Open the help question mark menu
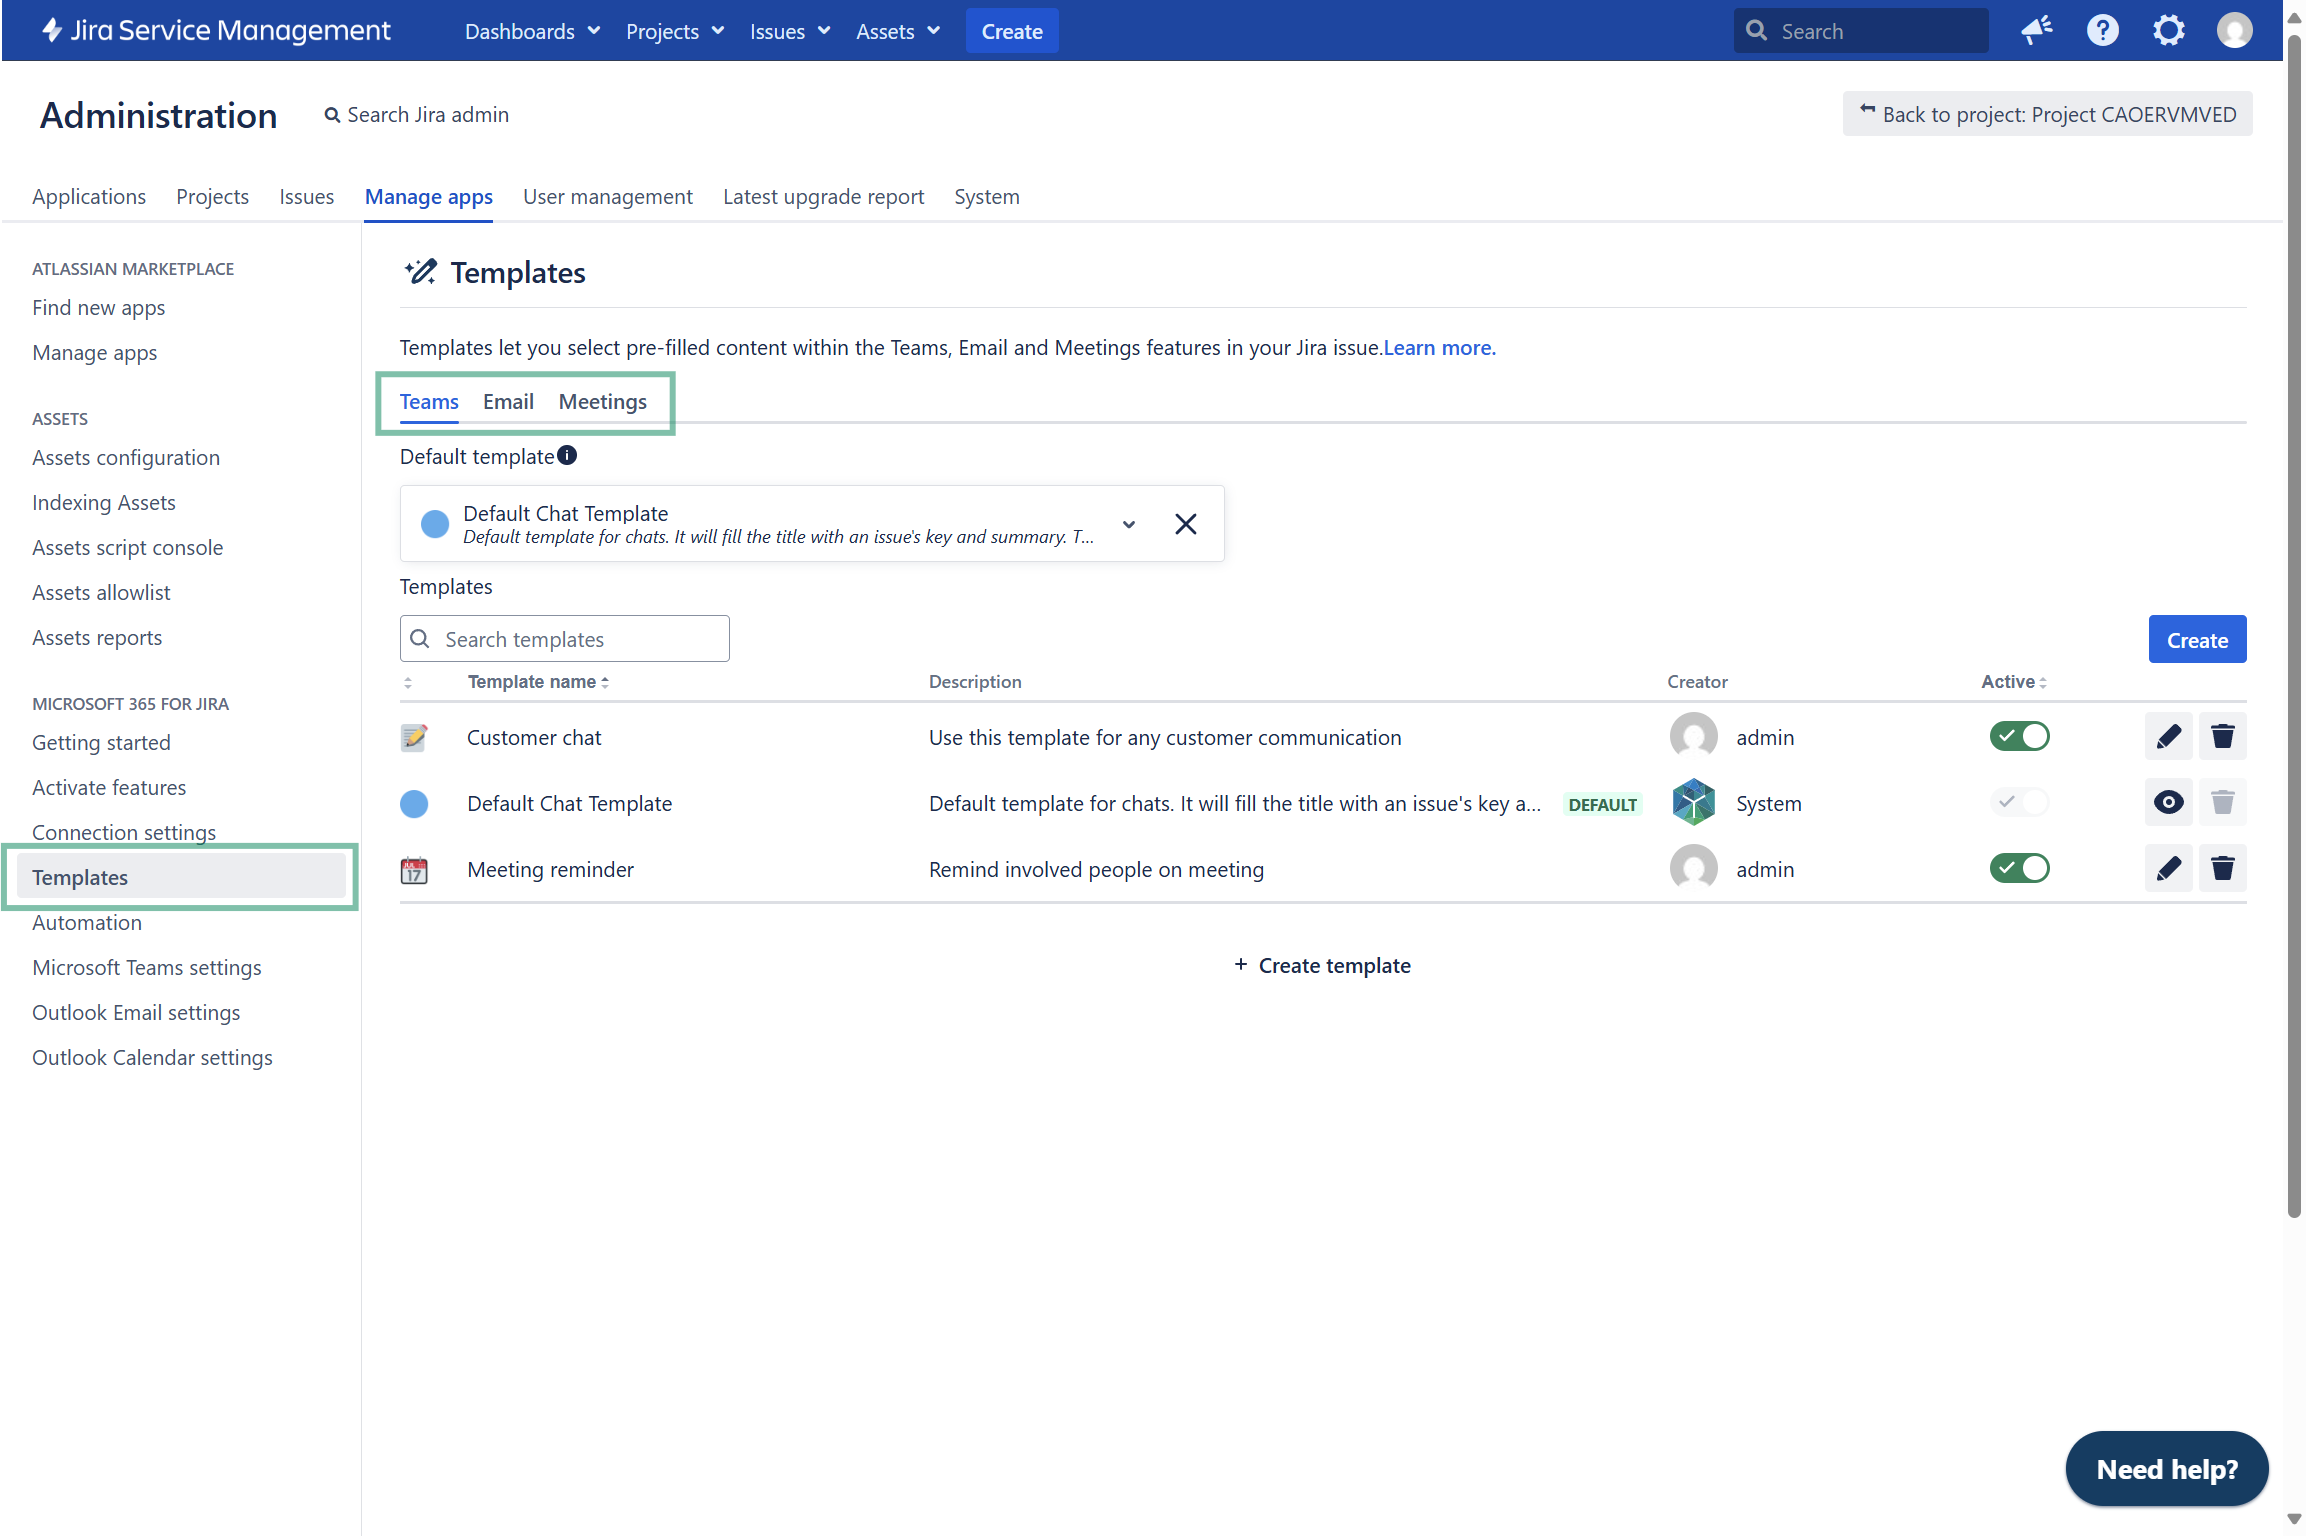The image size is (2306, 1536). click(x=2102, y=31)
